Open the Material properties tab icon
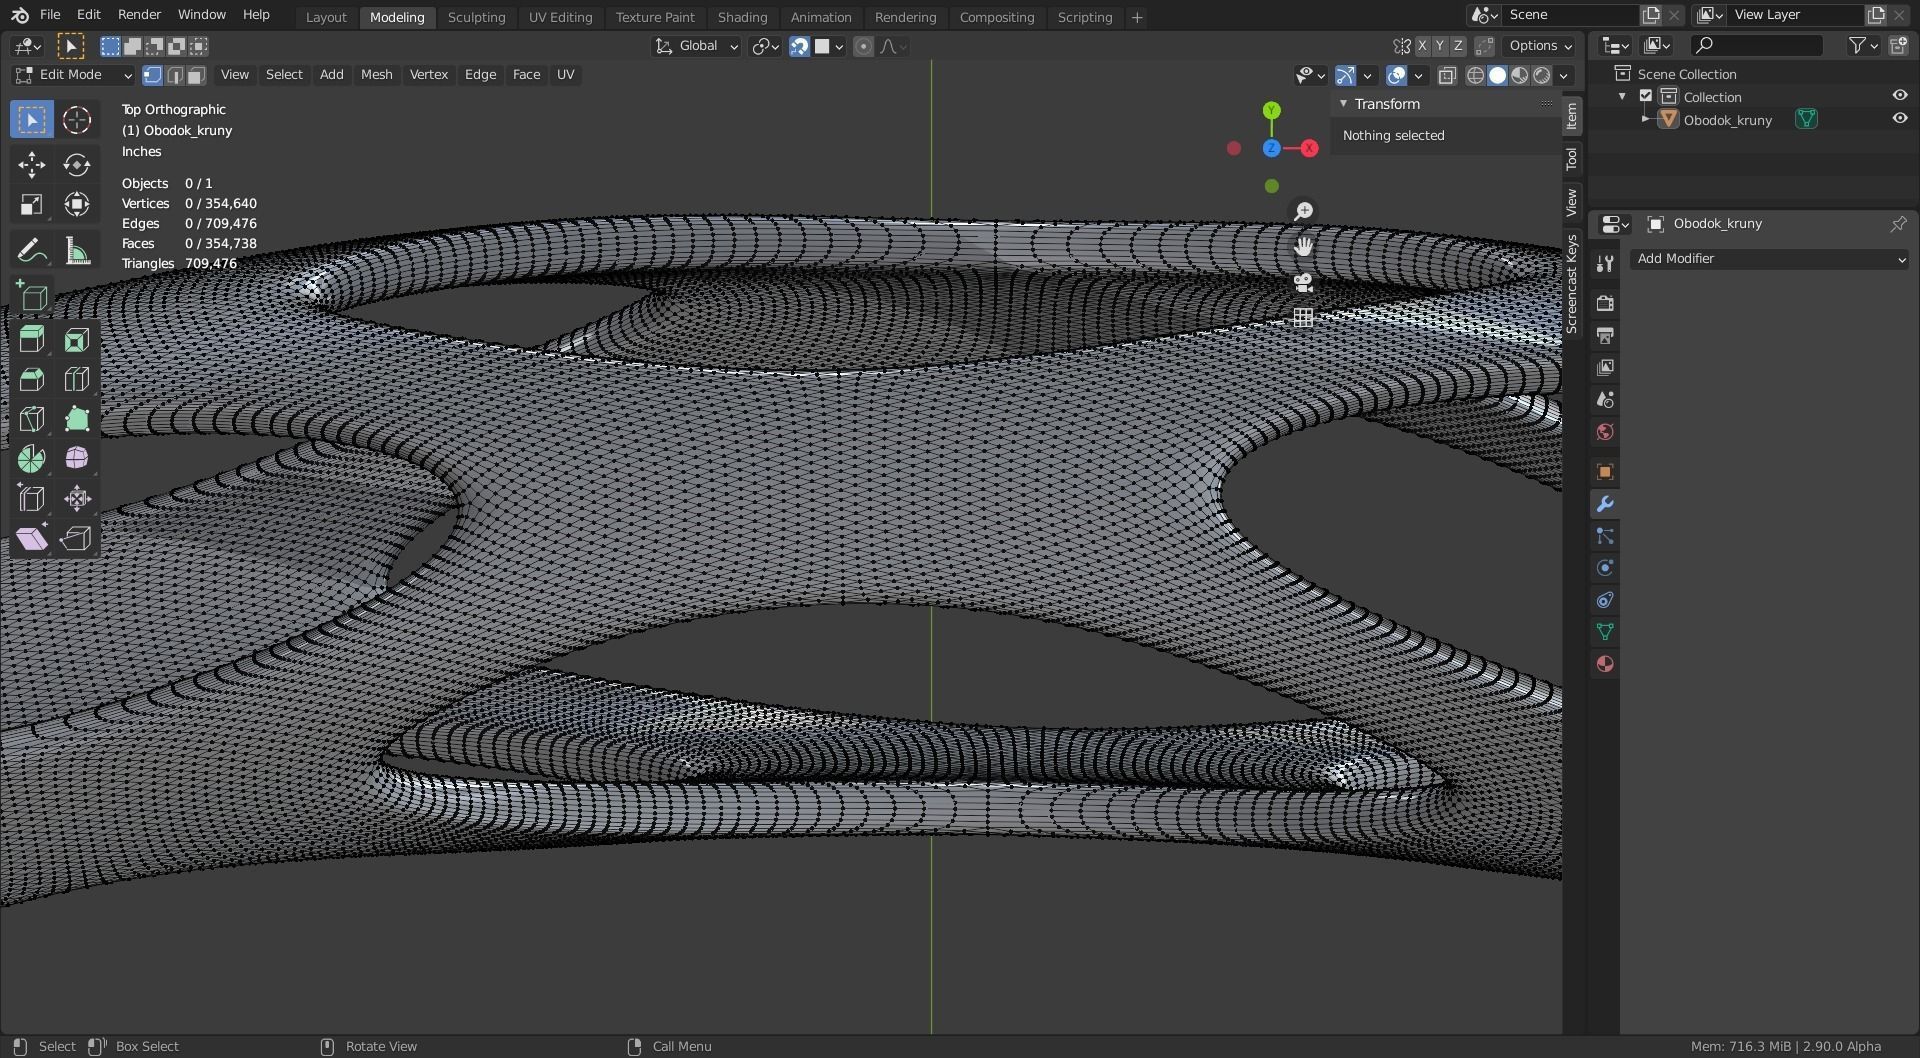The width and height of the screenshot is (1920, 1058). tap(1605, 664)
